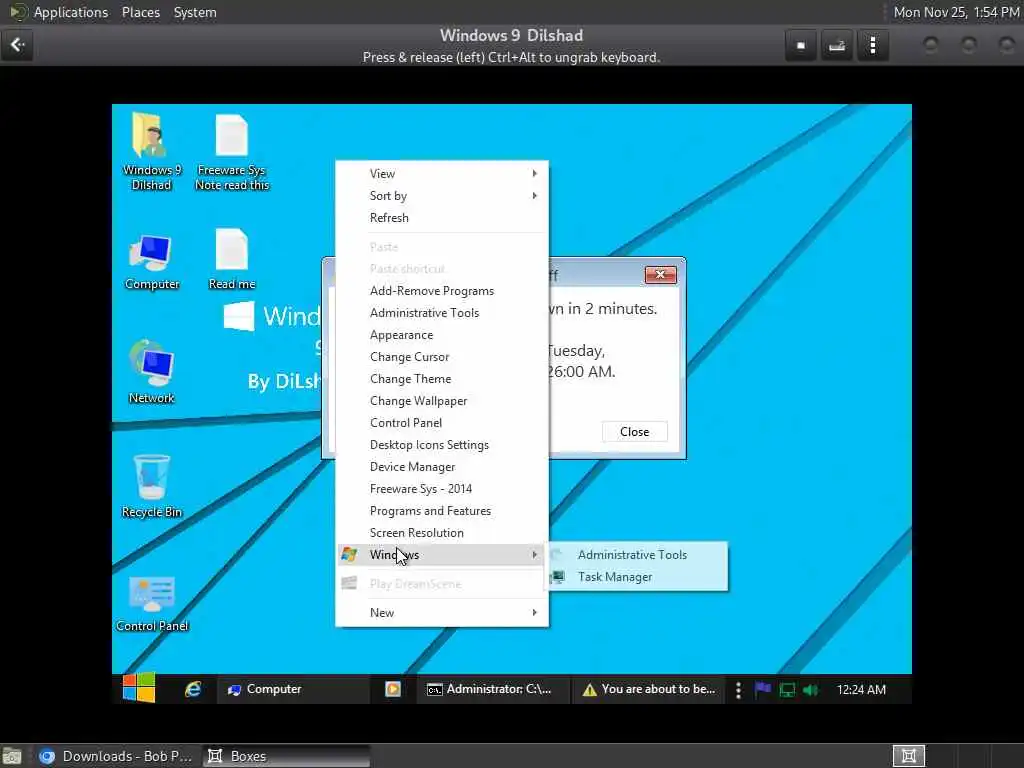Click the 12:24 AM taskbar clock
The width and height of the screenshot is (1024, 768).
click(861, 690)
